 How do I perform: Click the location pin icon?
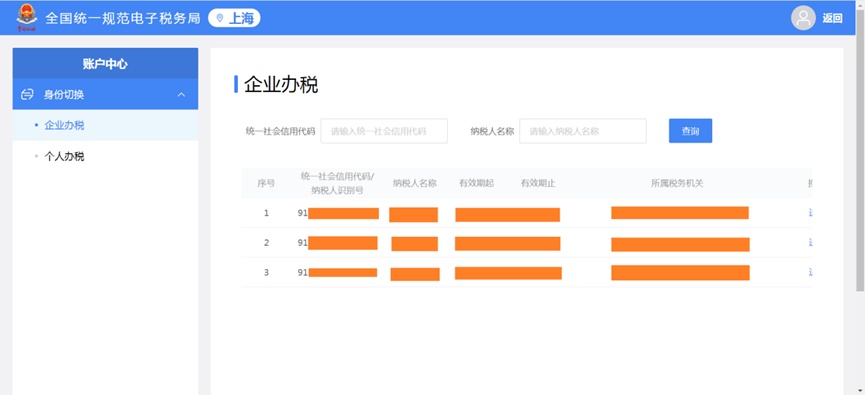[x=220, y=18]
